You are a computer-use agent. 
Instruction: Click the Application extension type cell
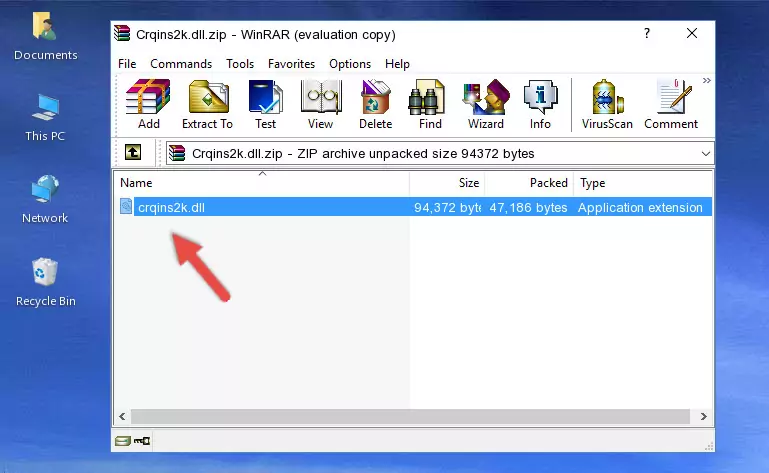(640, 208)
